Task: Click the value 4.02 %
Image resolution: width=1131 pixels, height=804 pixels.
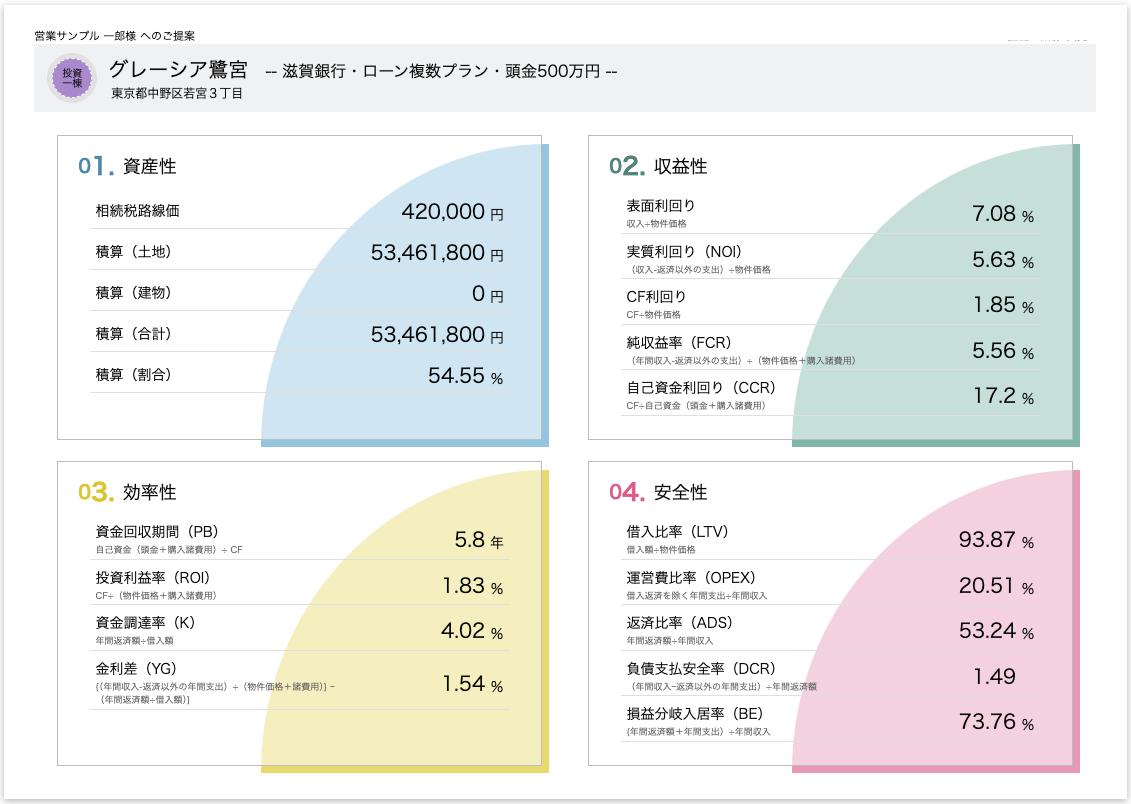Action: (472, 630)
